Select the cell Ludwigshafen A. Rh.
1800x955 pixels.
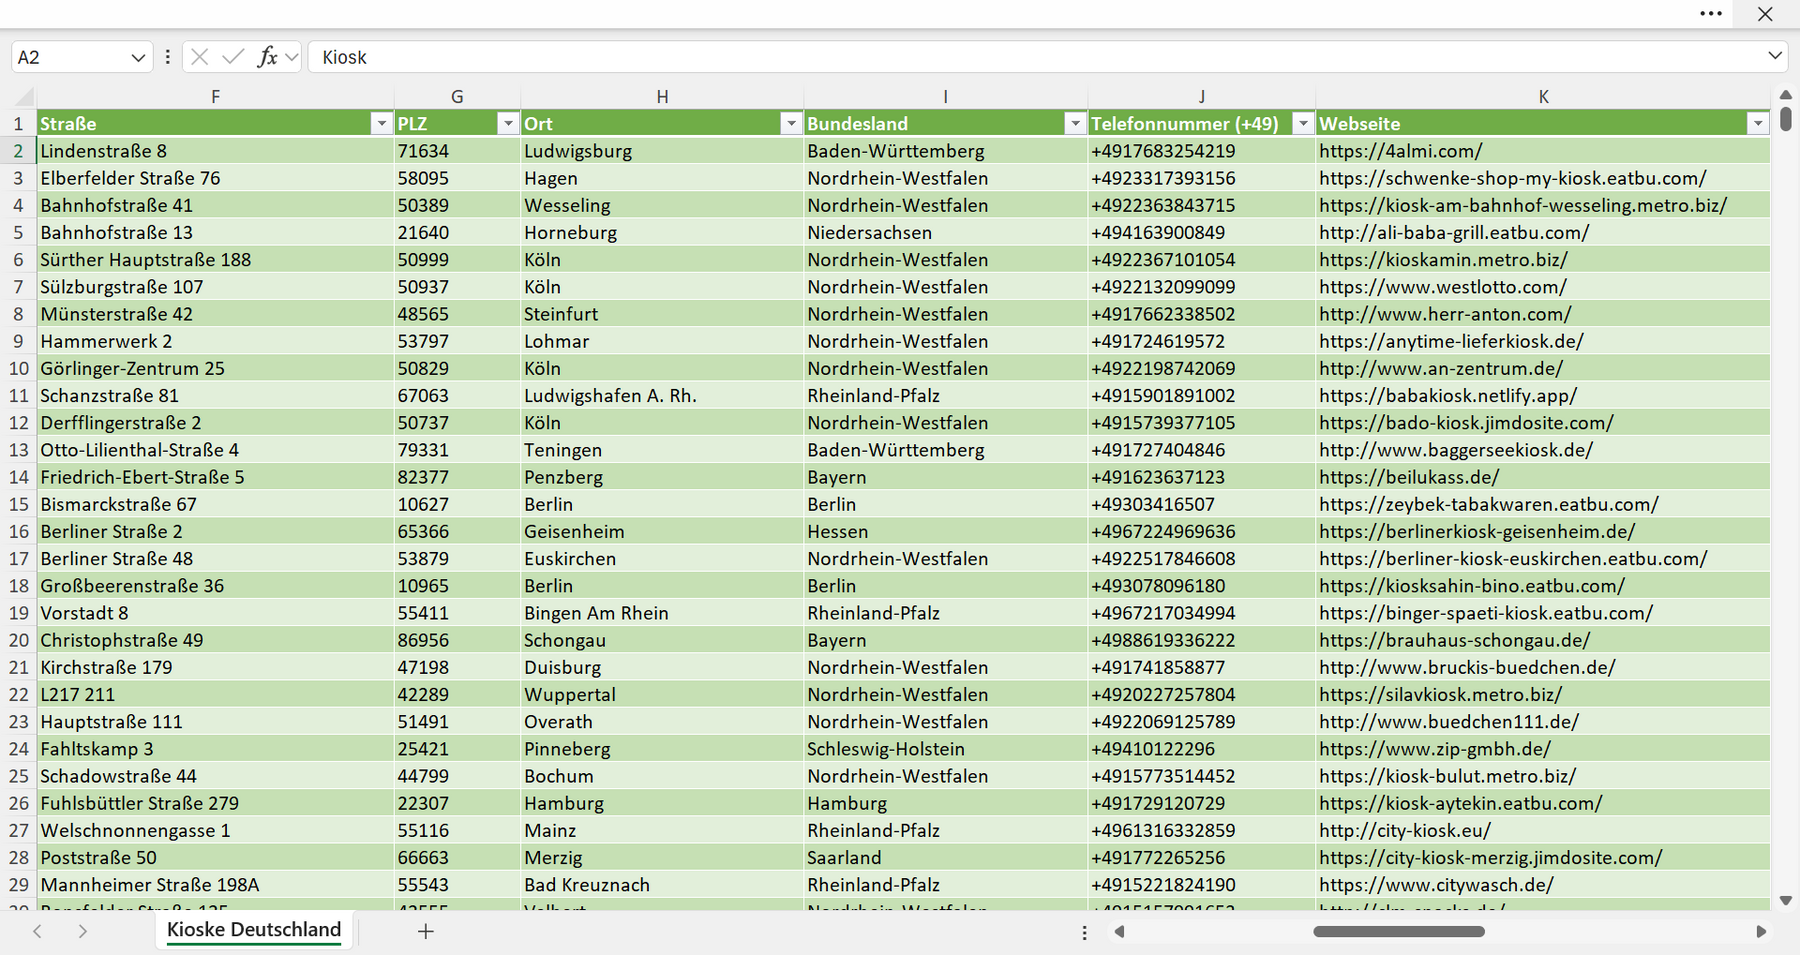(x=662, y=395)
